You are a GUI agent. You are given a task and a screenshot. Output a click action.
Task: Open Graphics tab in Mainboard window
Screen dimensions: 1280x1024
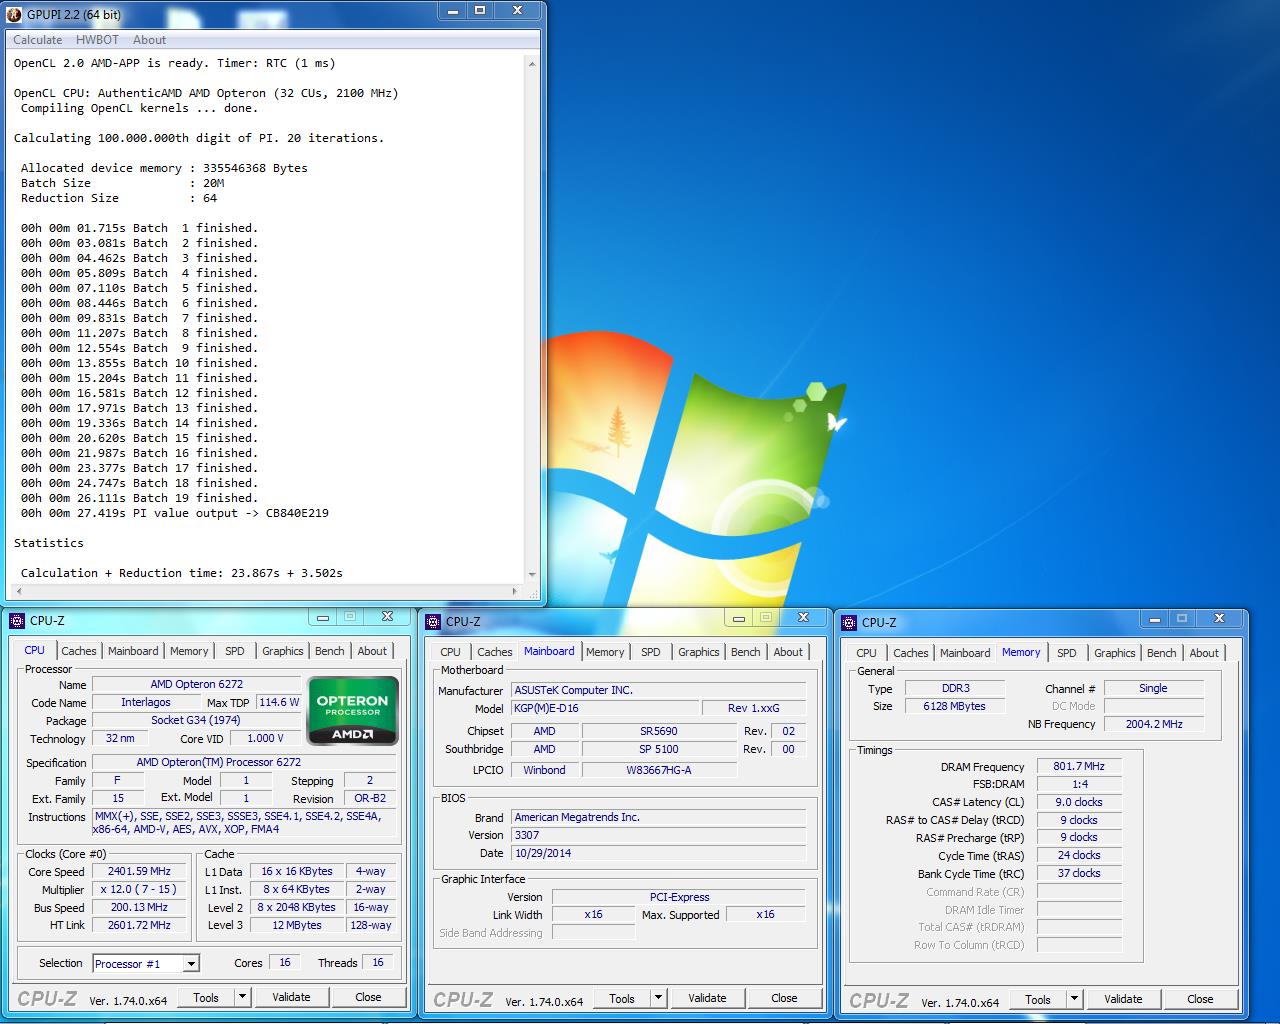point(699,652)
